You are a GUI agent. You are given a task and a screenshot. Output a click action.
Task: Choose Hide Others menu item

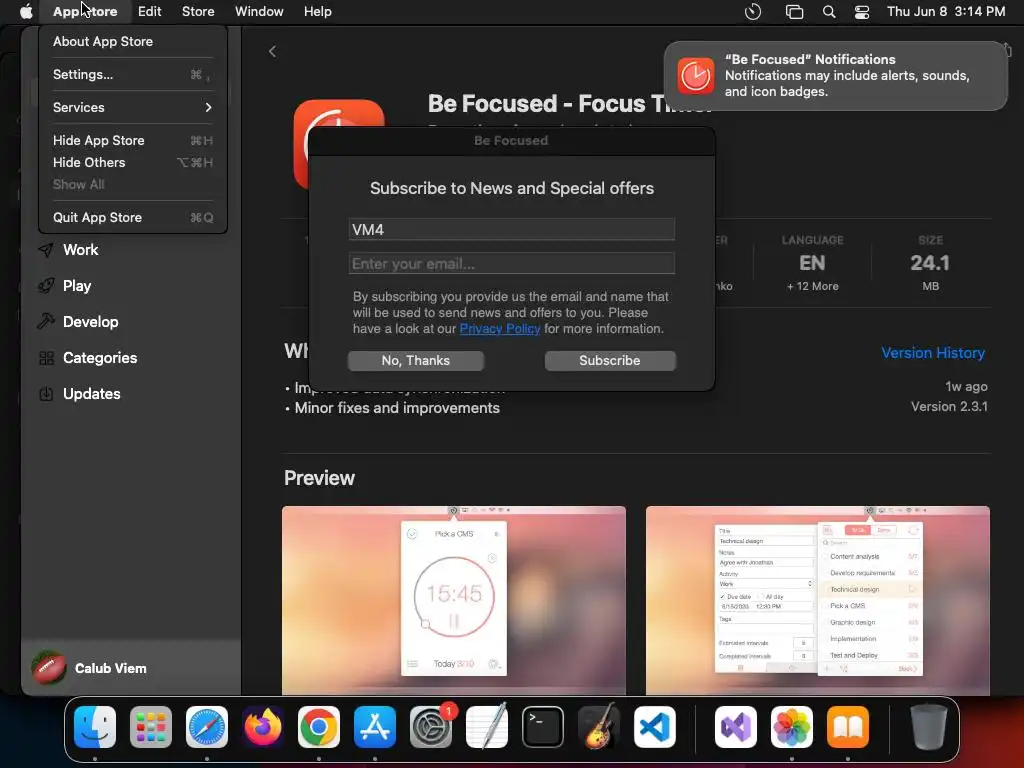(133, 163)
